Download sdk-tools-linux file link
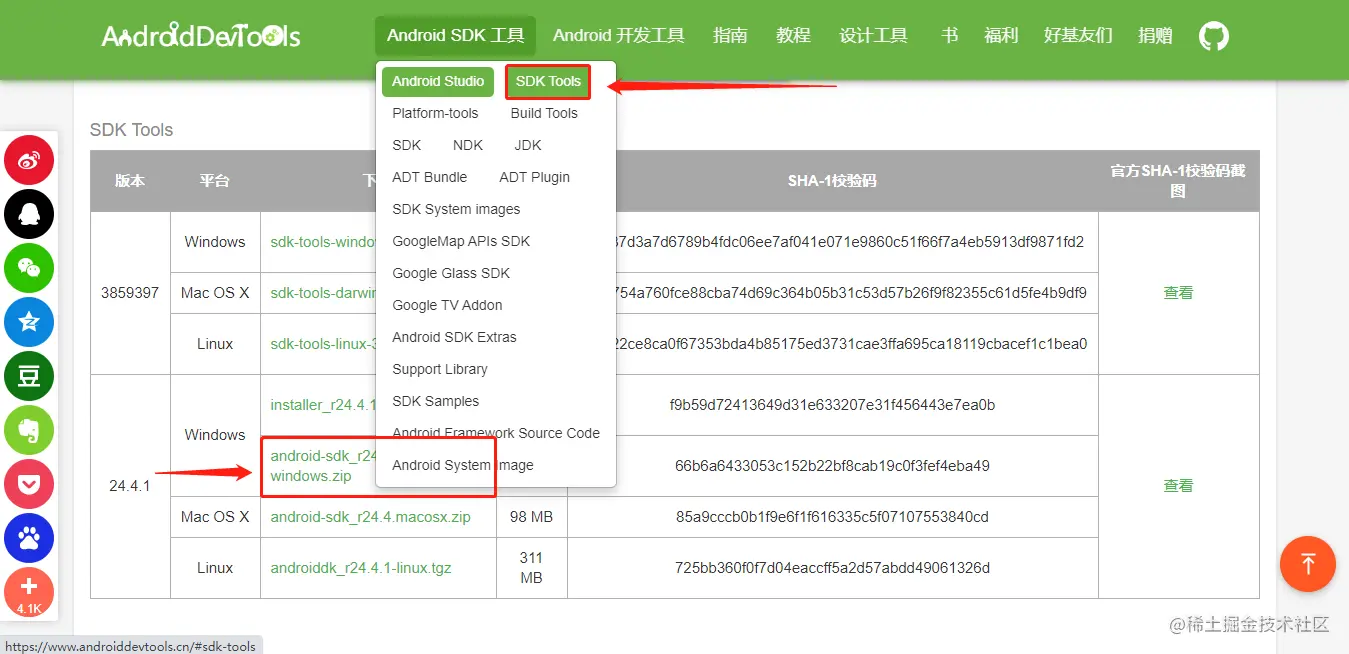 point(323,344)
